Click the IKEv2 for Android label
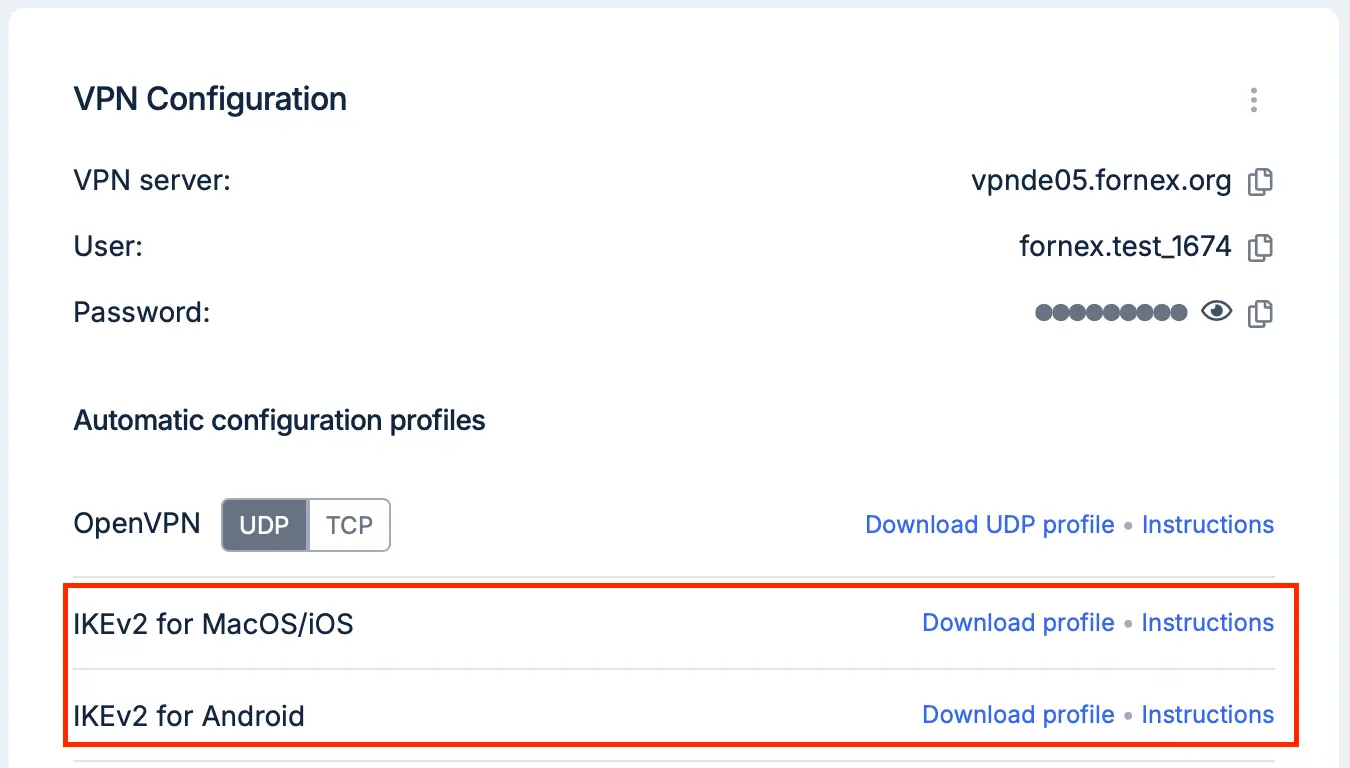1350x768 pixels. click(x=189, y=716)
